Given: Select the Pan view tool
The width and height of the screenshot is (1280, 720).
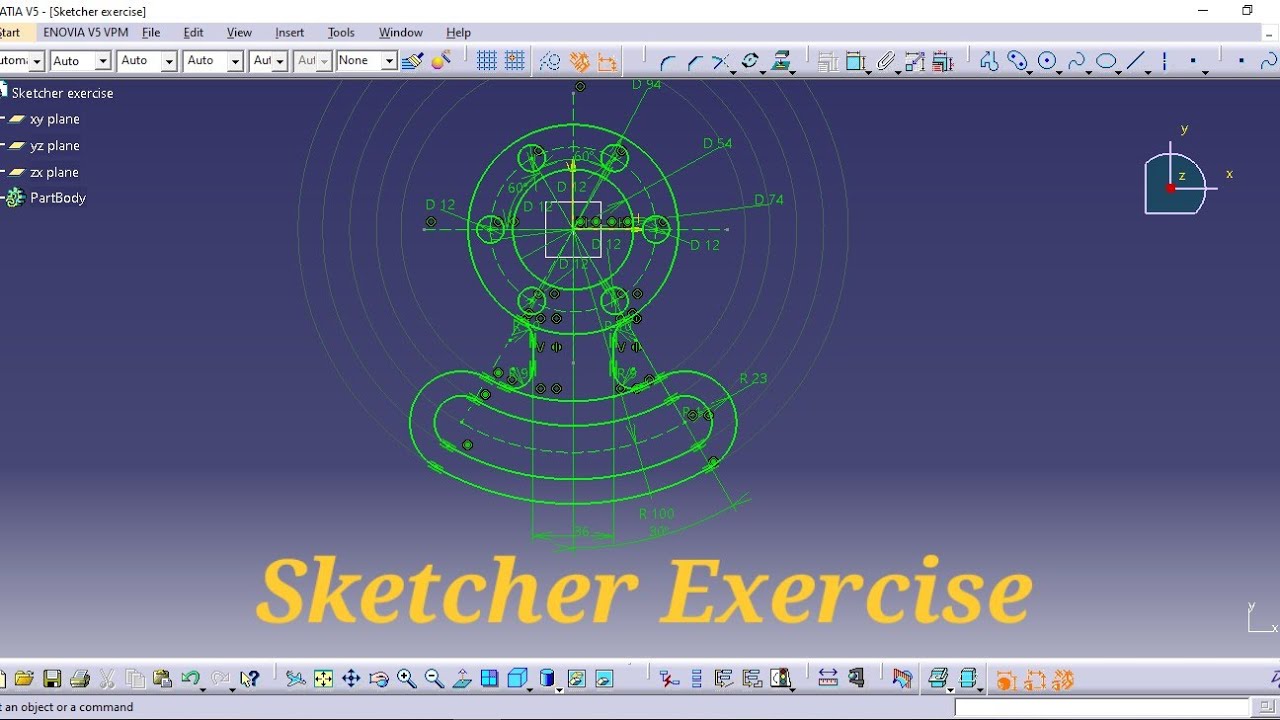Looking at the screenshot, I should coord(351,679).
